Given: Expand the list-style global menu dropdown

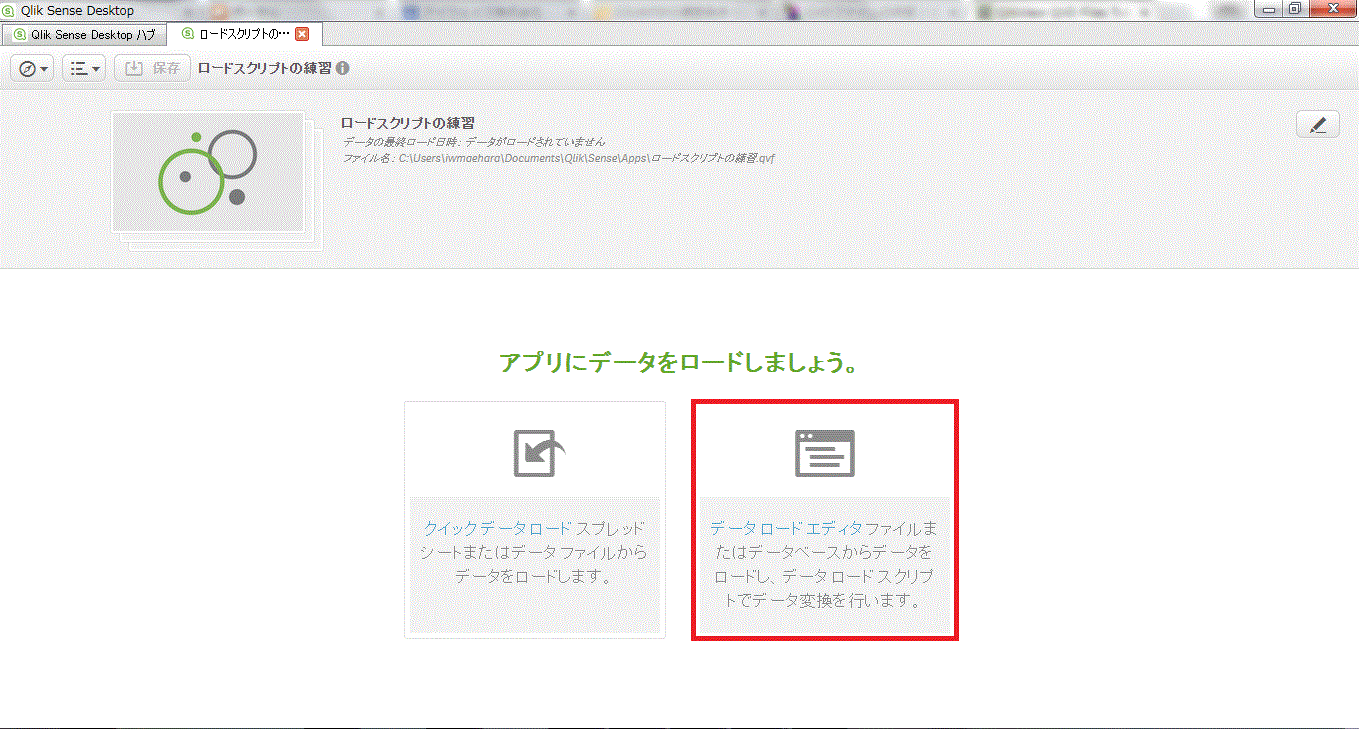Looking at the screenshot, I should point(84,68).
